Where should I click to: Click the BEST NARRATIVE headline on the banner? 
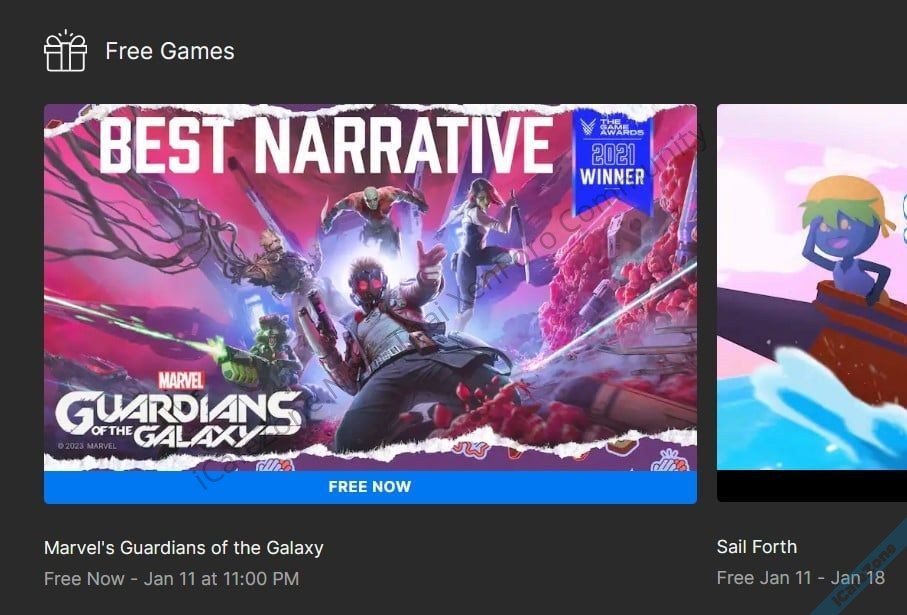click(326, 145)
